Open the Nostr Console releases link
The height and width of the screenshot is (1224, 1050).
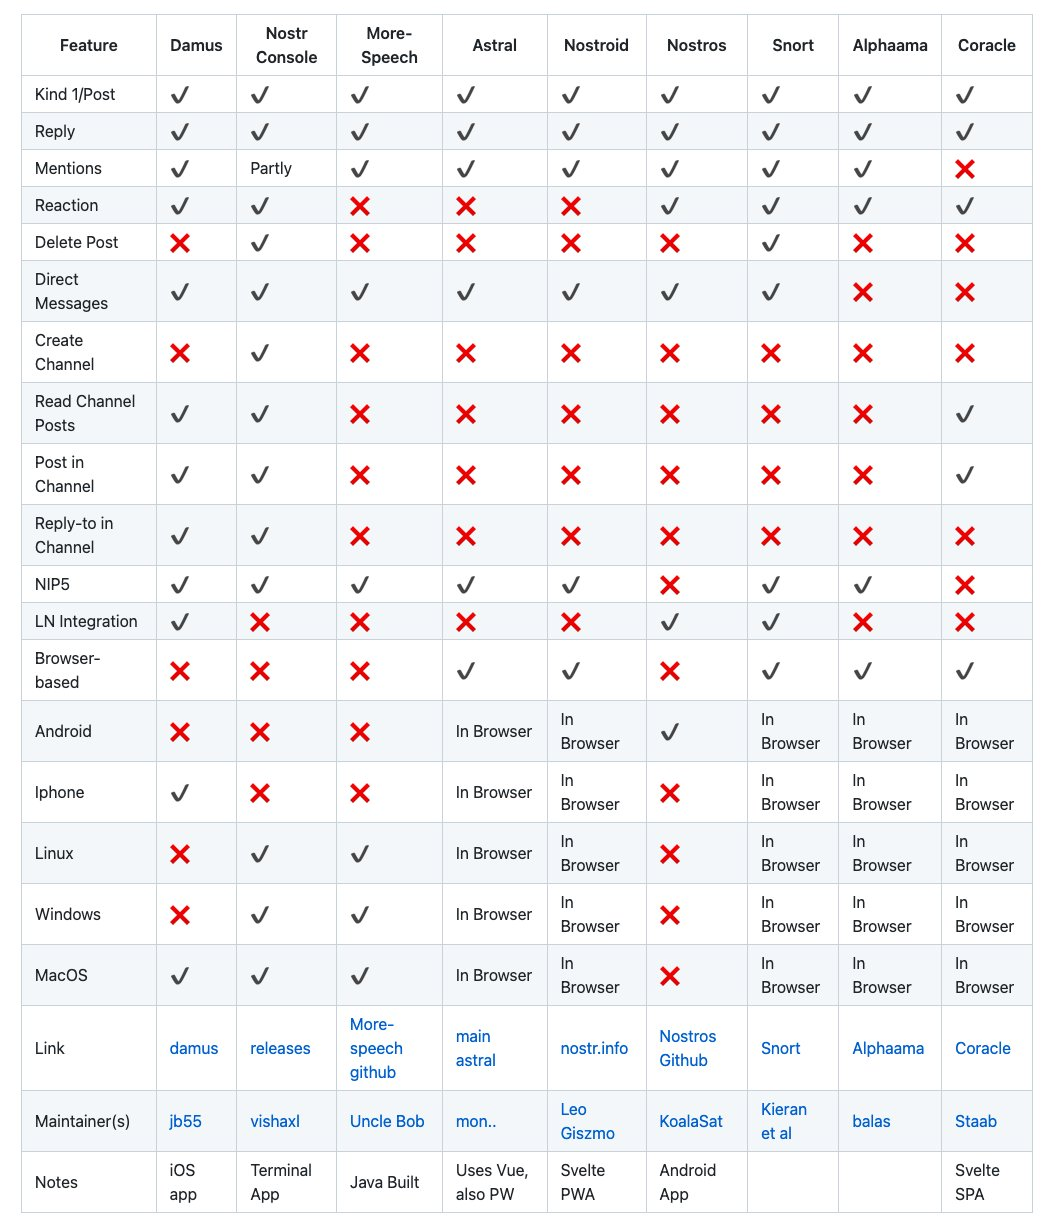click(280, 1048)
